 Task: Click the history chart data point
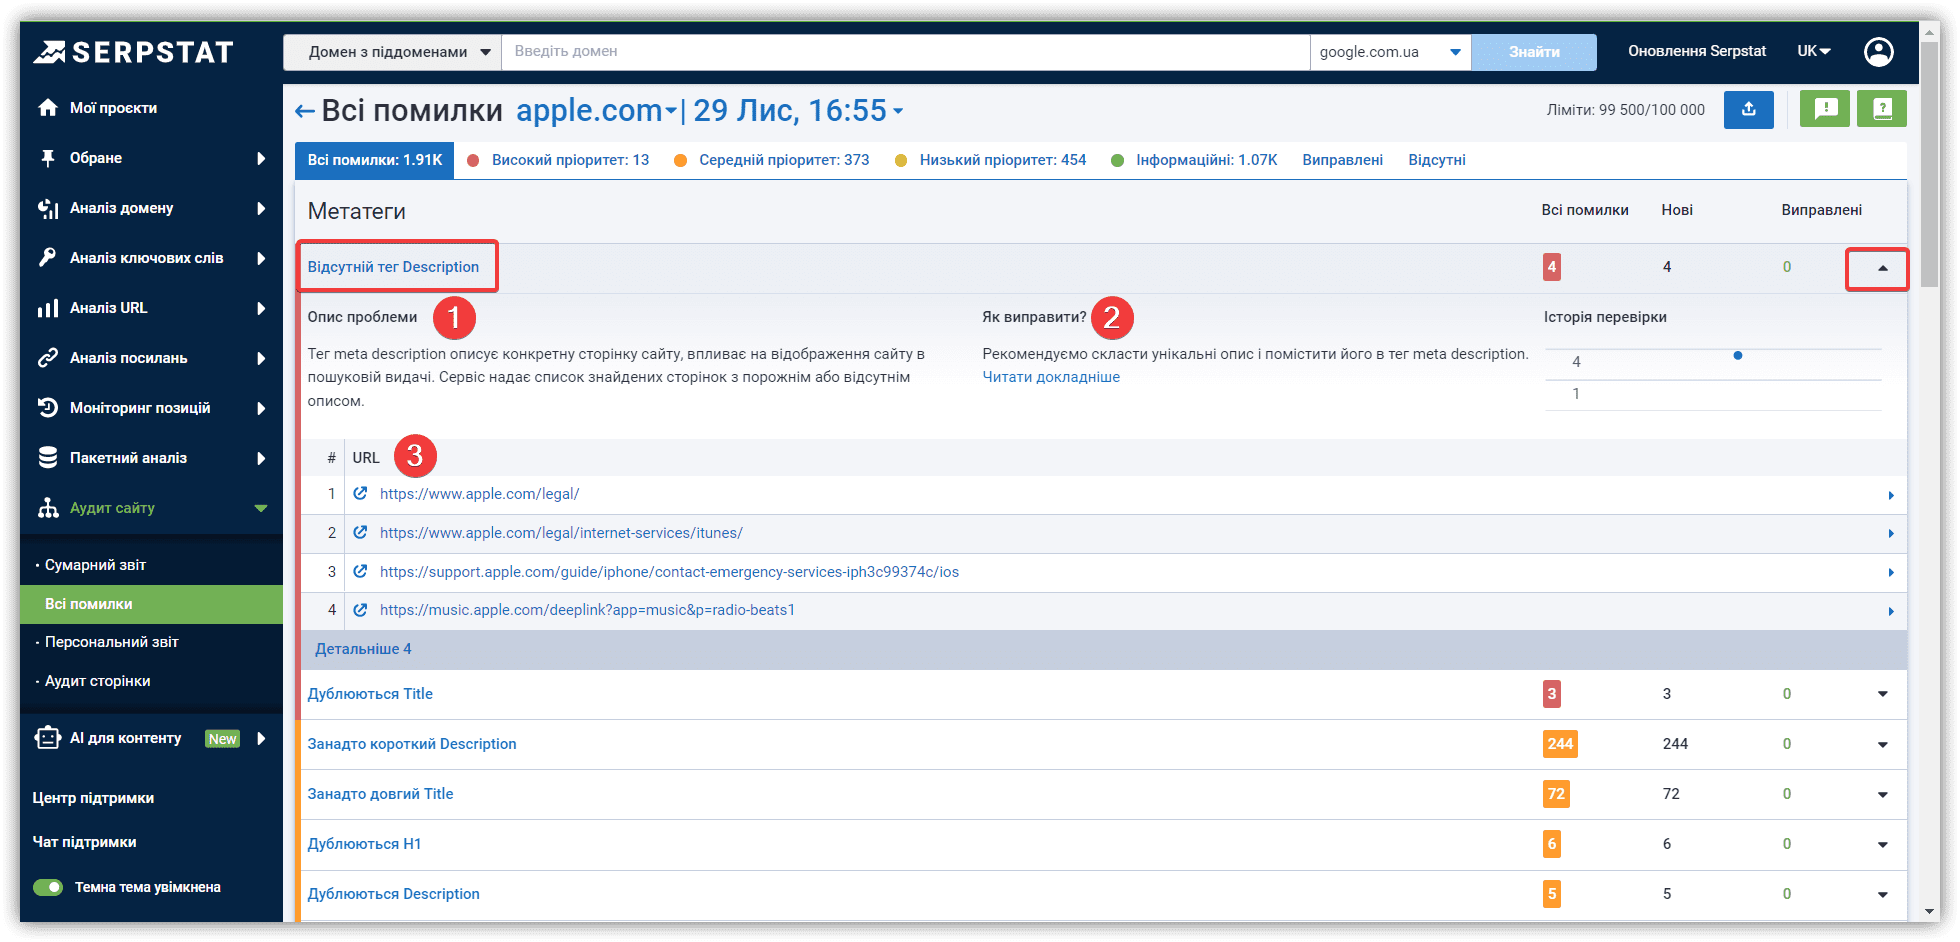(x=1738, y=355)
